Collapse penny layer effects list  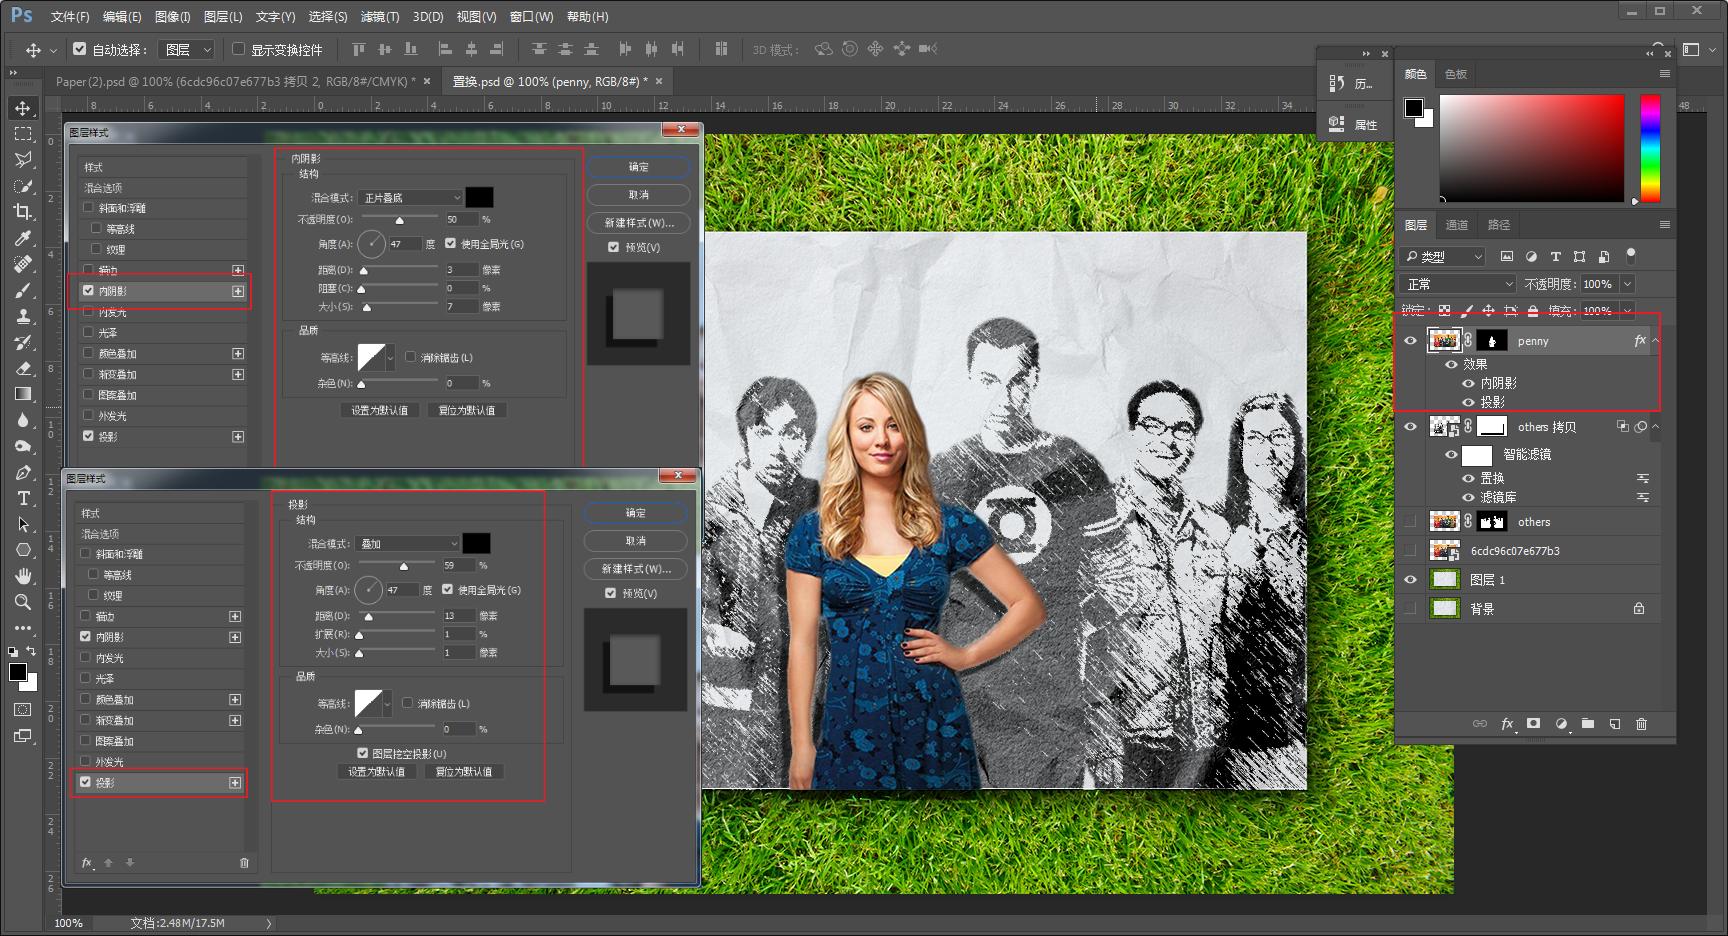pos(1655,341)
